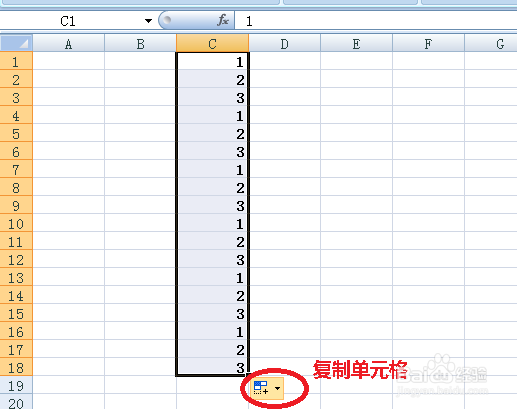Click empty cell F15

(428, 313)
